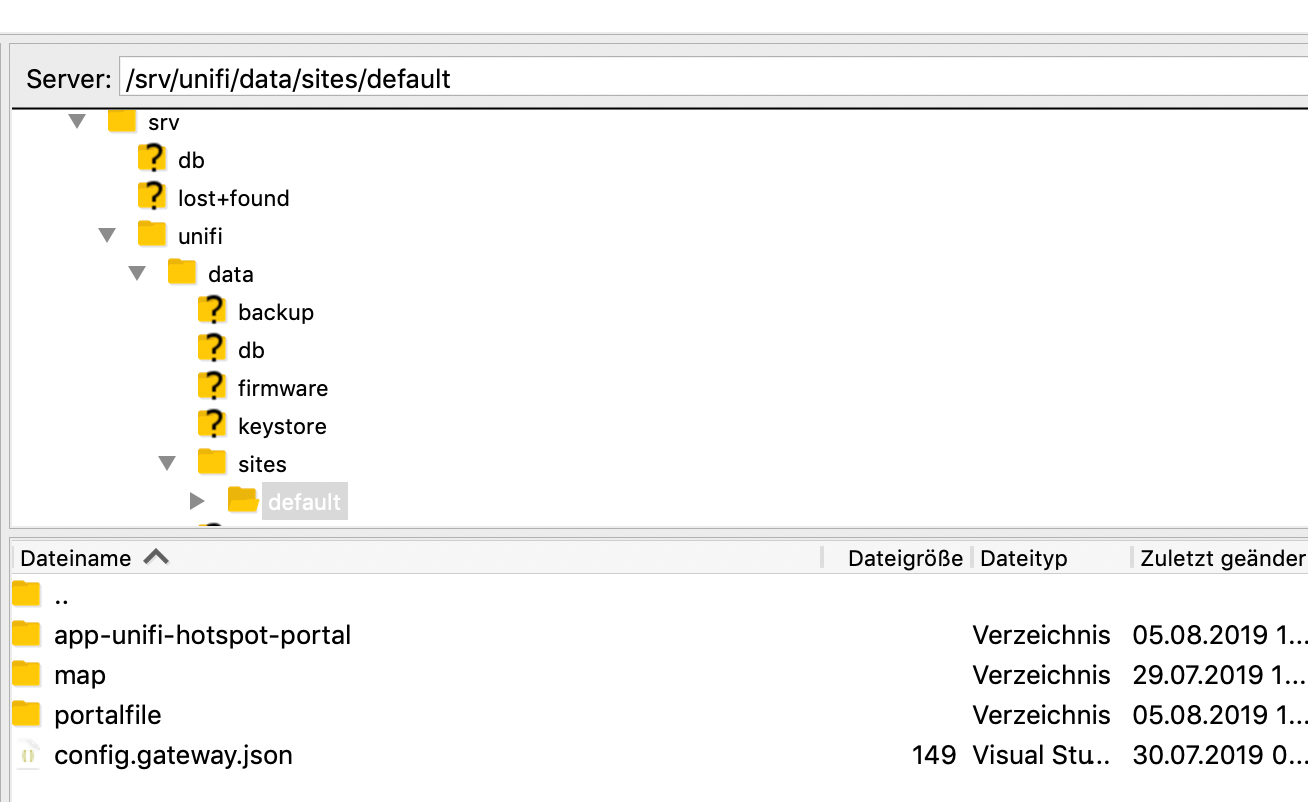Click the unknown-folder icon beside backup
The height and width of the screenshot is (802, 1308).
tap(212, 310)
